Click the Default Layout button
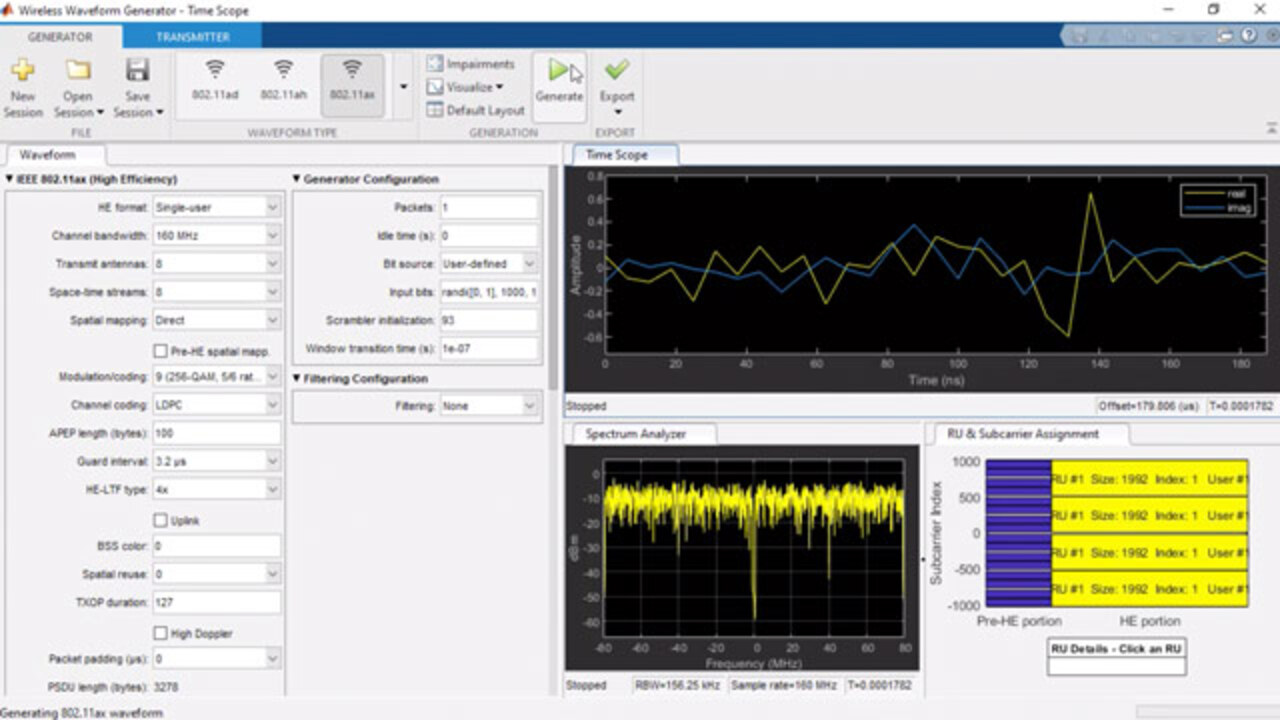This screenshot has width=1280, height=720. [x=476, y=110]
